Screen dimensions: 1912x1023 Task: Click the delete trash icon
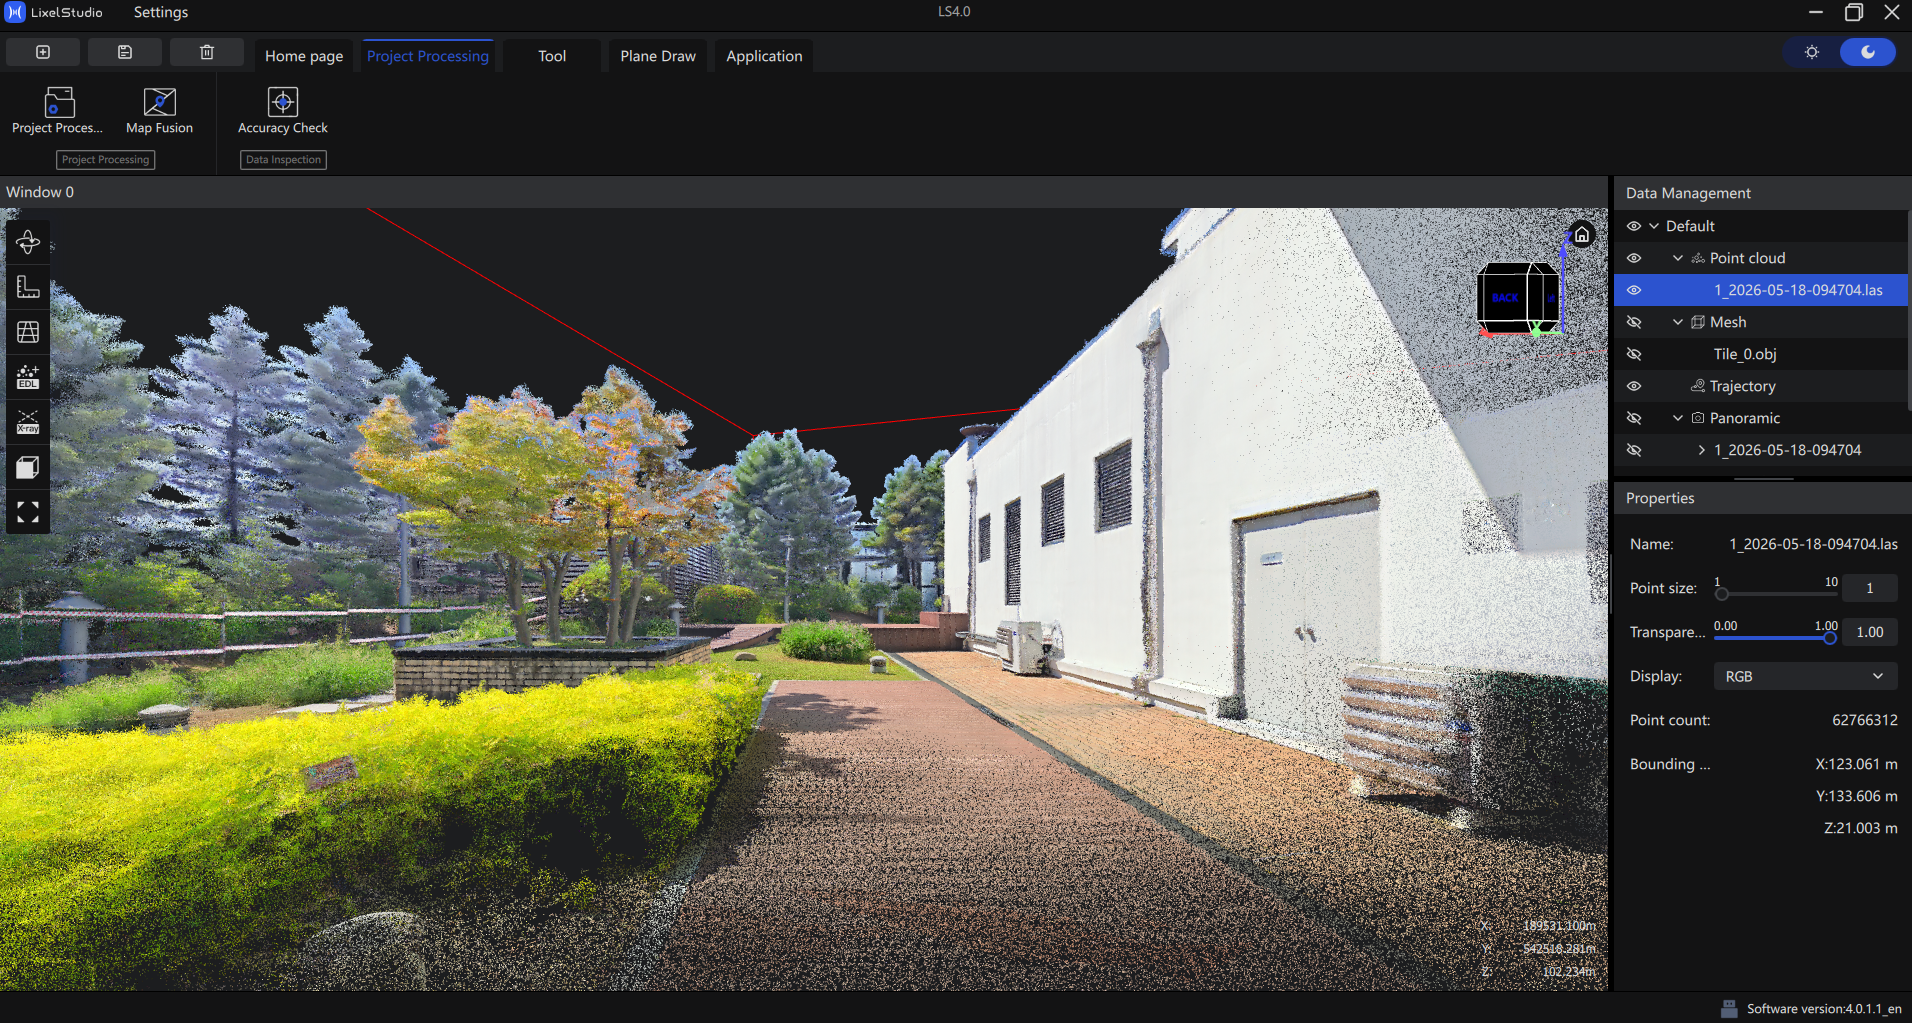(207, 52)
